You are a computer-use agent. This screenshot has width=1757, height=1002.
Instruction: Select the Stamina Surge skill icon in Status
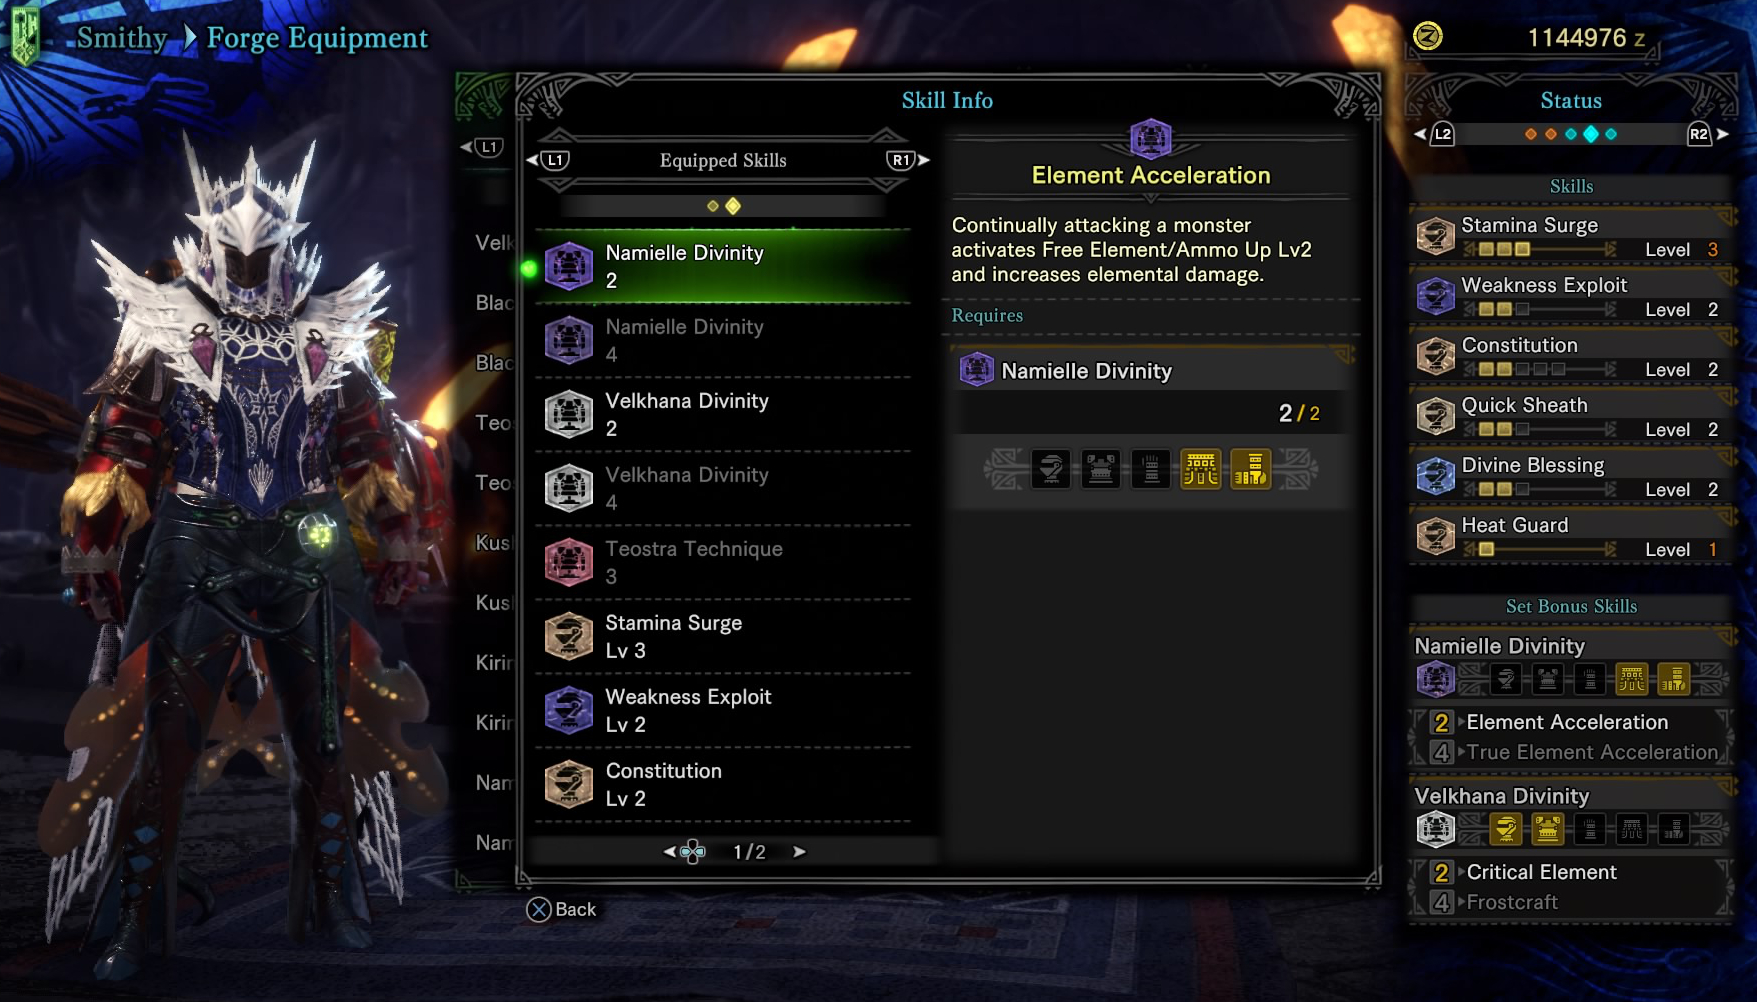[1436, 237]
